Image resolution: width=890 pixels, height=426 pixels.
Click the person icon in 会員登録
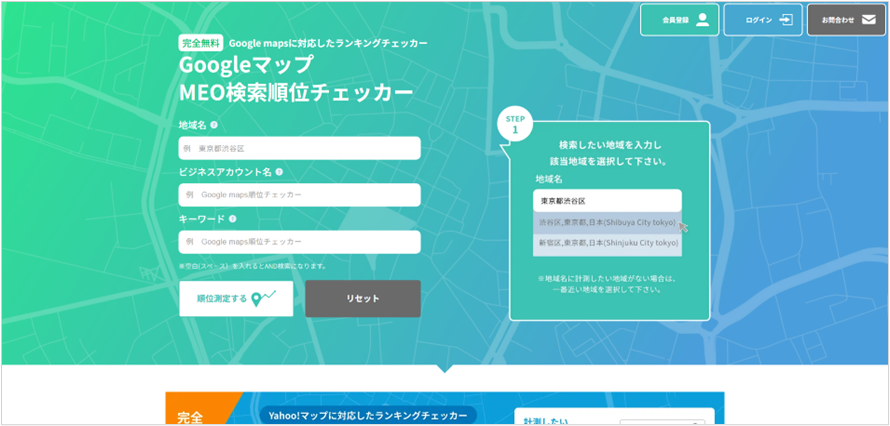click(703, 20)
